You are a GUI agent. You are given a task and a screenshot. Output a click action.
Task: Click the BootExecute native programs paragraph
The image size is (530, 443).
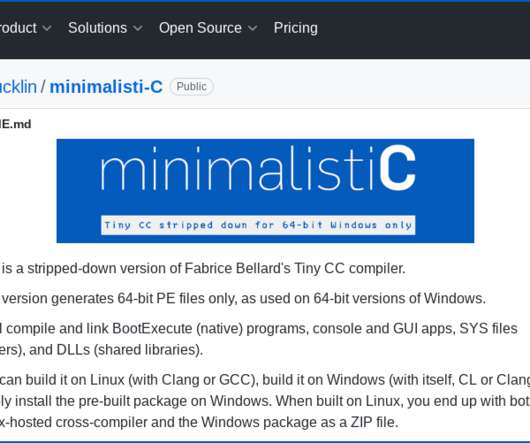[x=259, y=339]
